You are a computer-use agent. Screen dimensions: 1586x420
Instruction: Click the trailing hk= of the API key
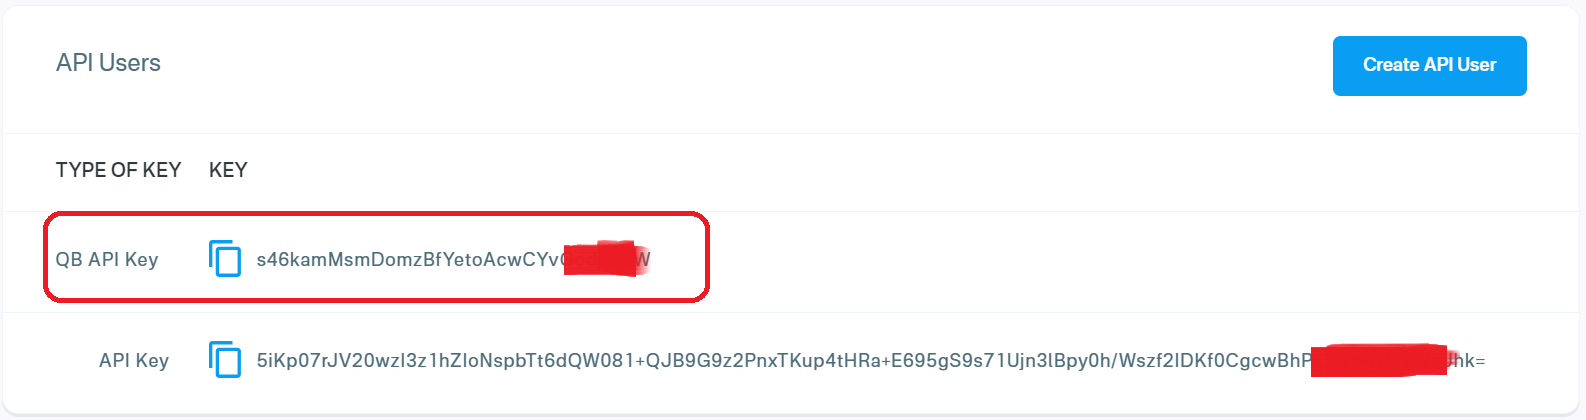[1468, 360]
